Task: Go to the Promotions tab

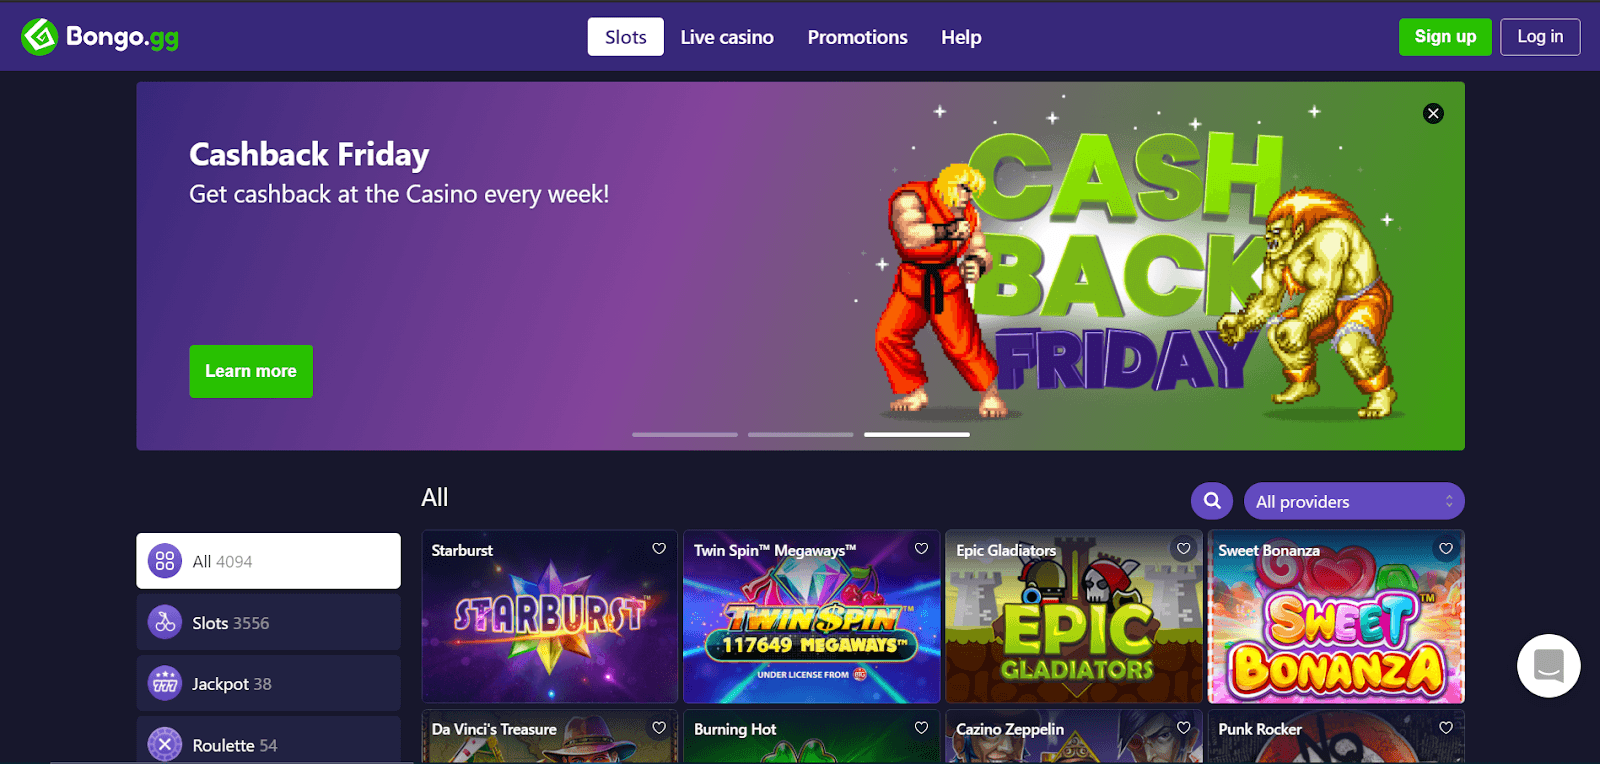Action: click(x=858, y=37)
